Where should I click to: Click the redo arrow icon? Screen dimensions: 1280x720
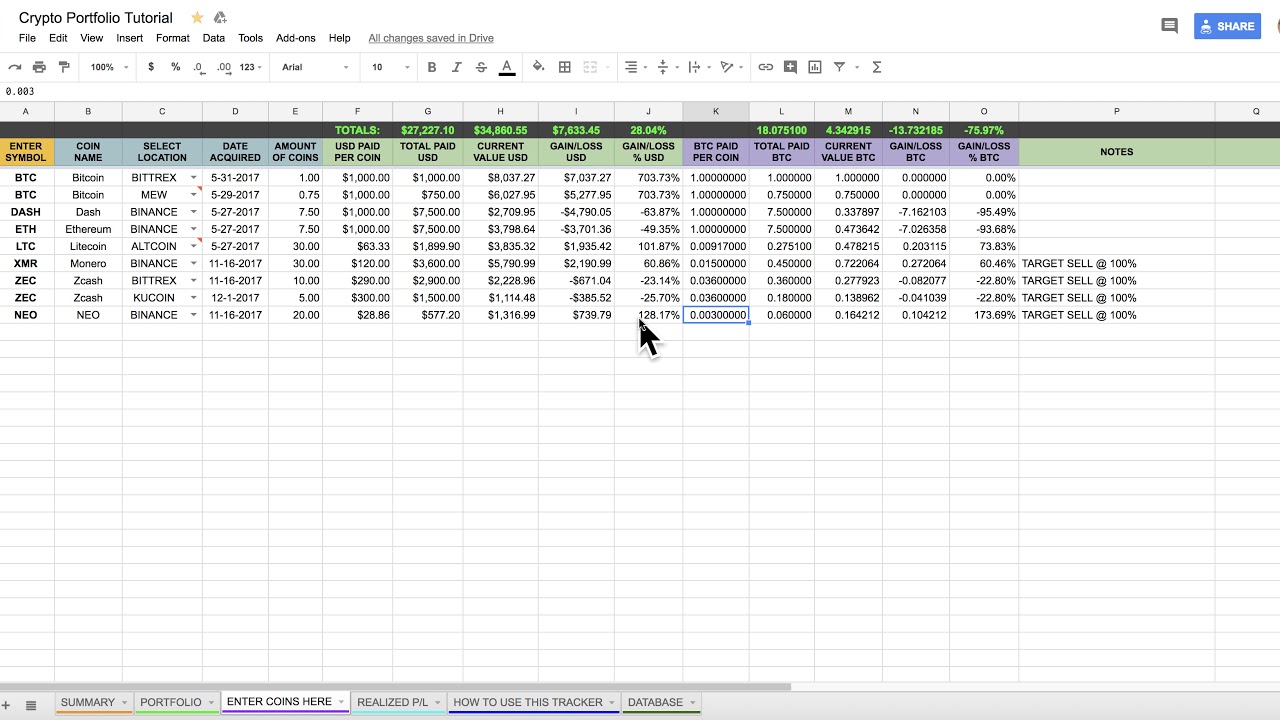tap(15, 67)
